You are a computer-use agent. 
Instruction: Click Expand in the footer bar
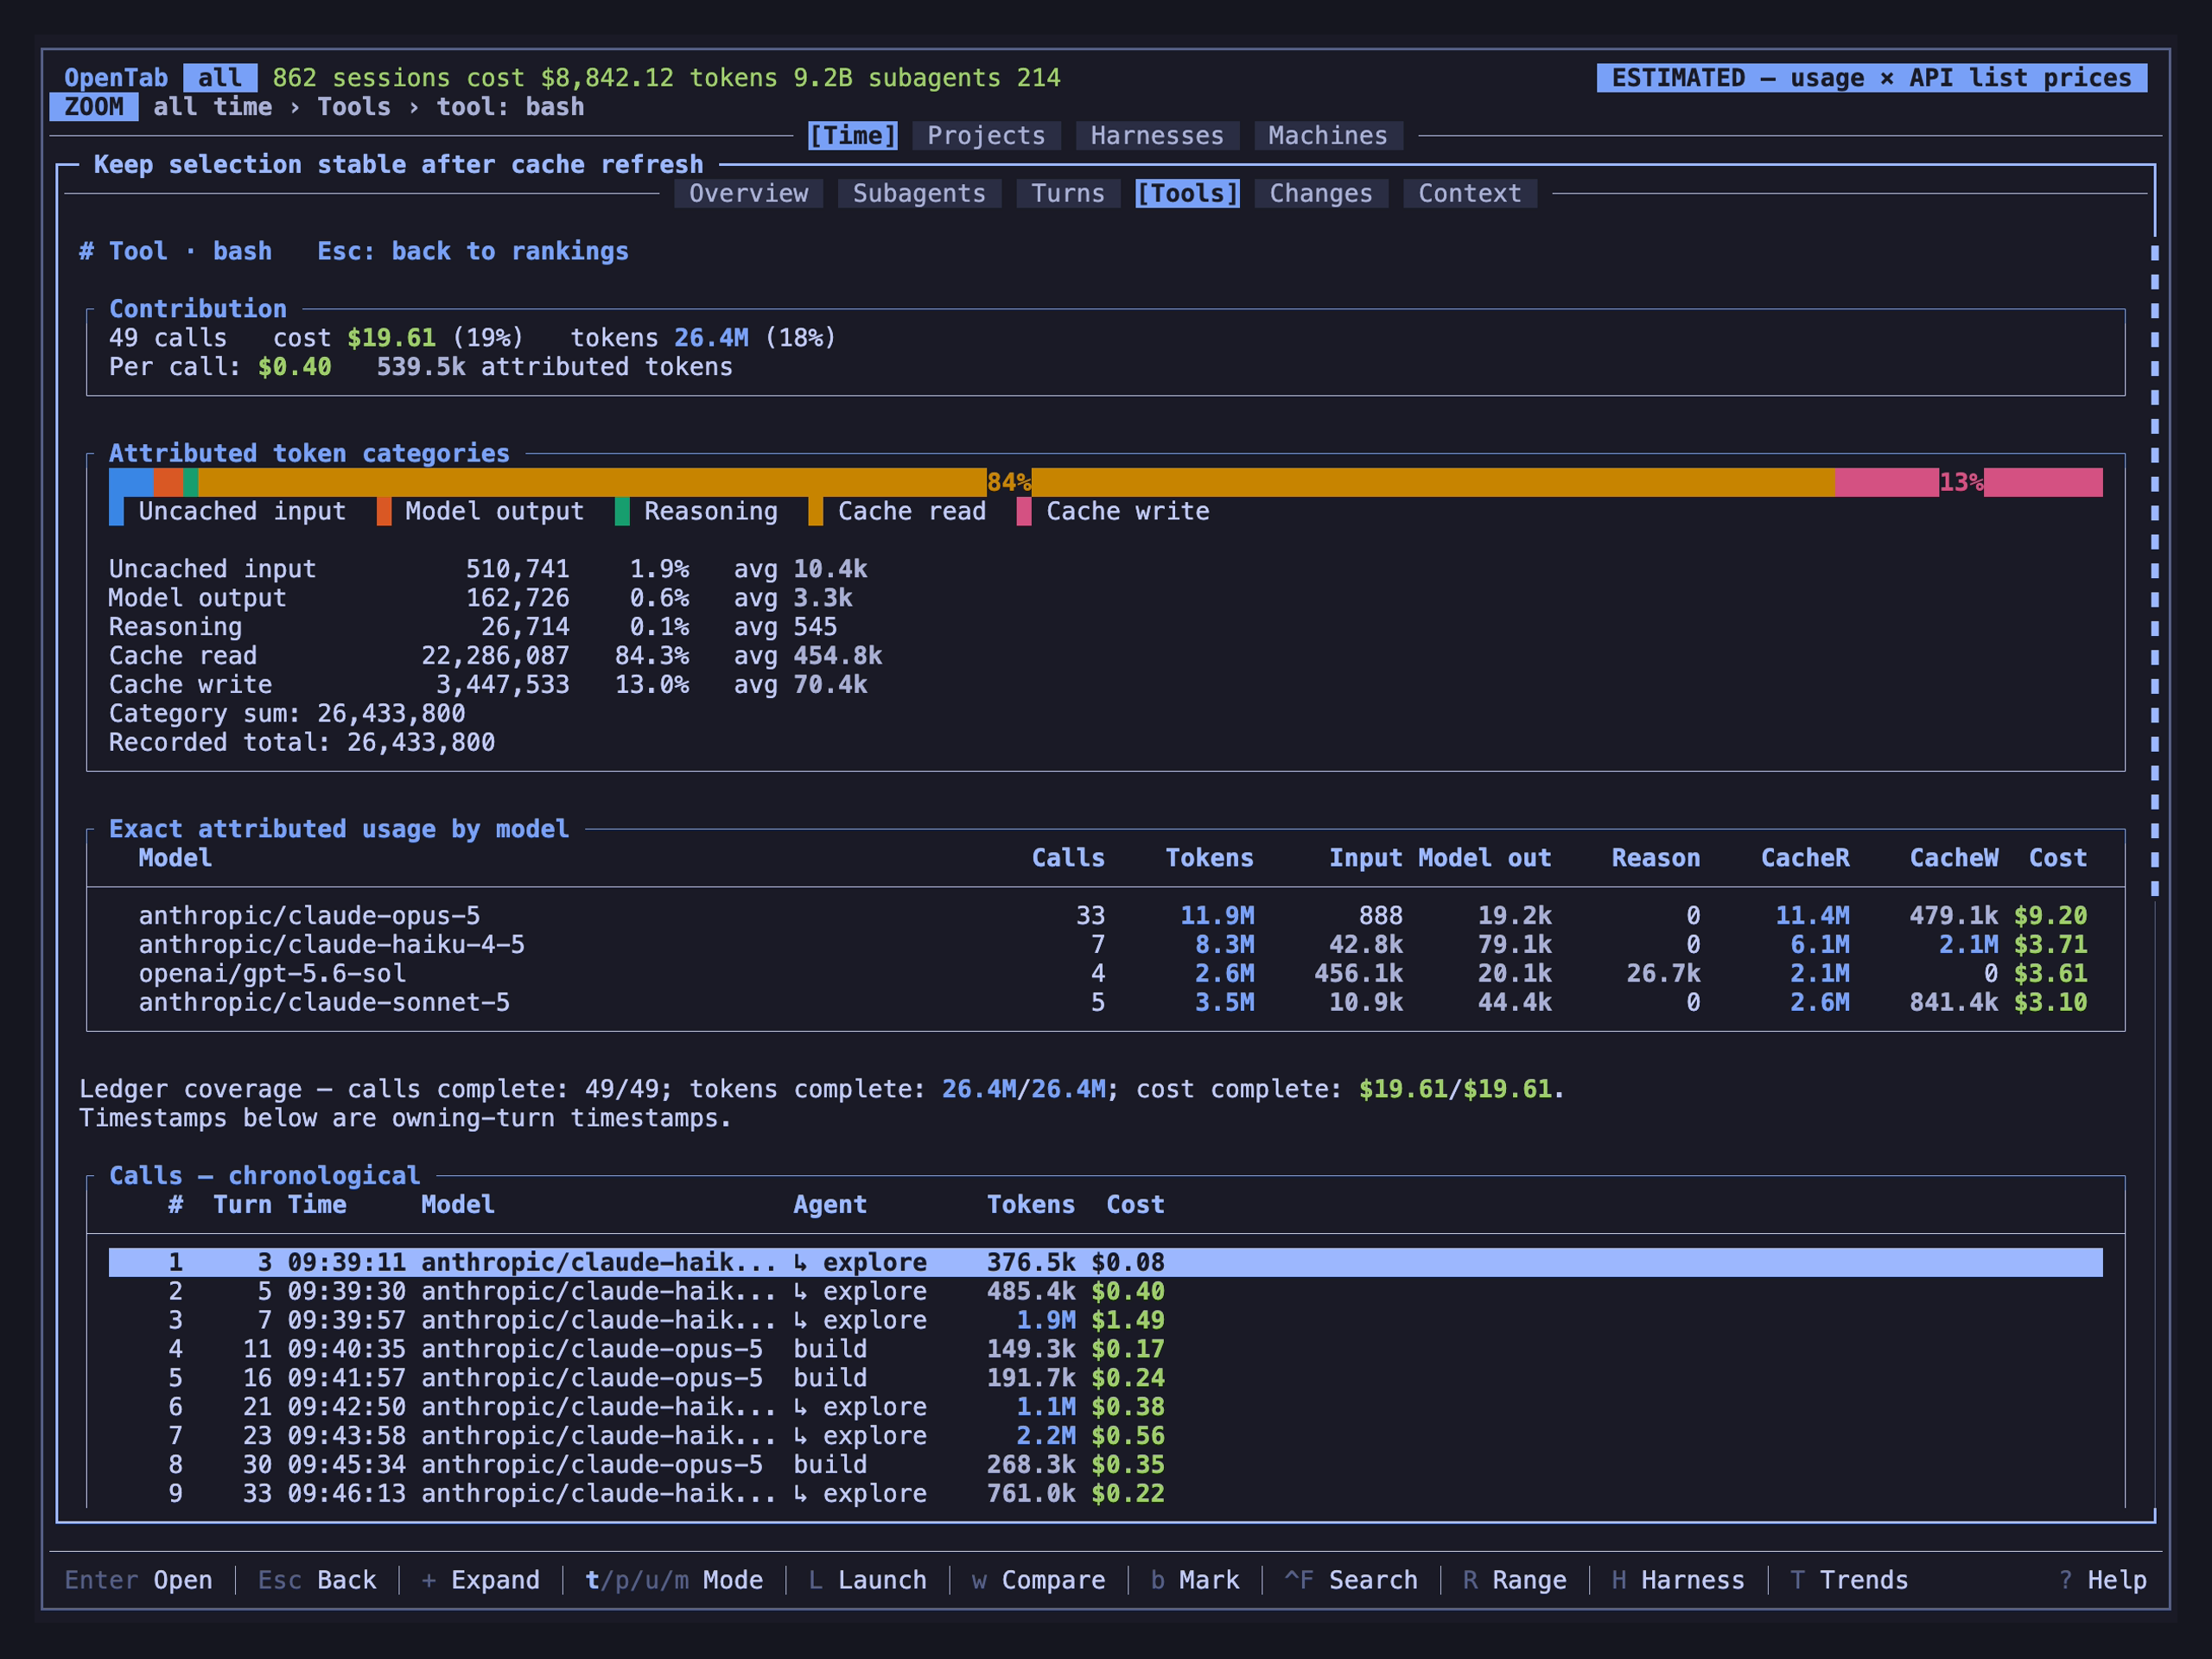click(480, 1580)
